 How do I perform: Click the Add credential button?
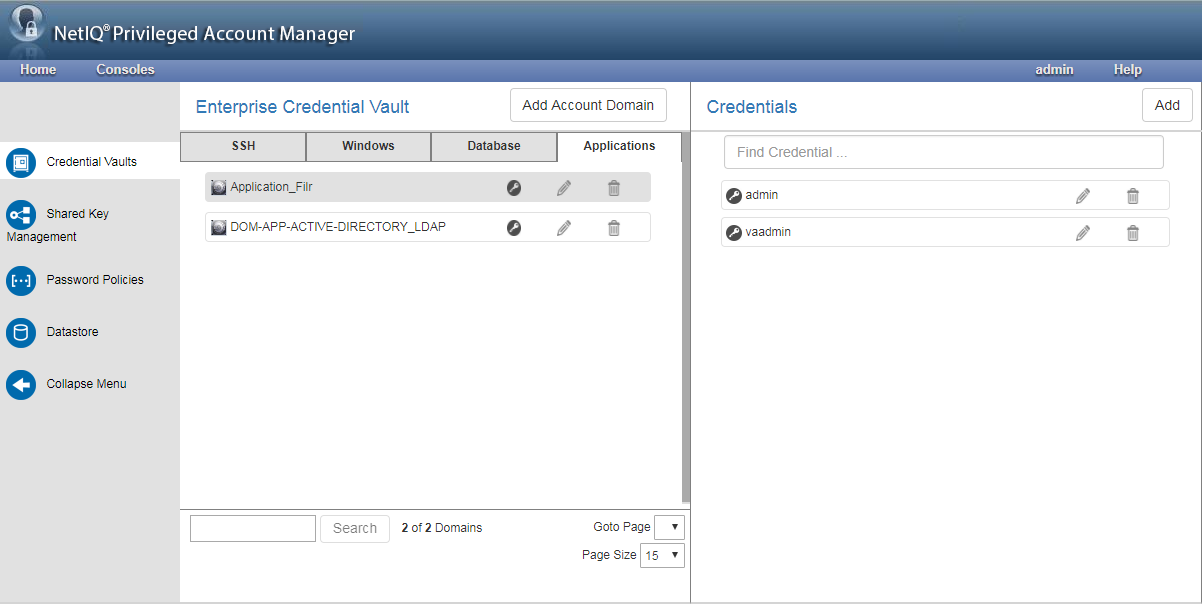tap(1167, 105)
